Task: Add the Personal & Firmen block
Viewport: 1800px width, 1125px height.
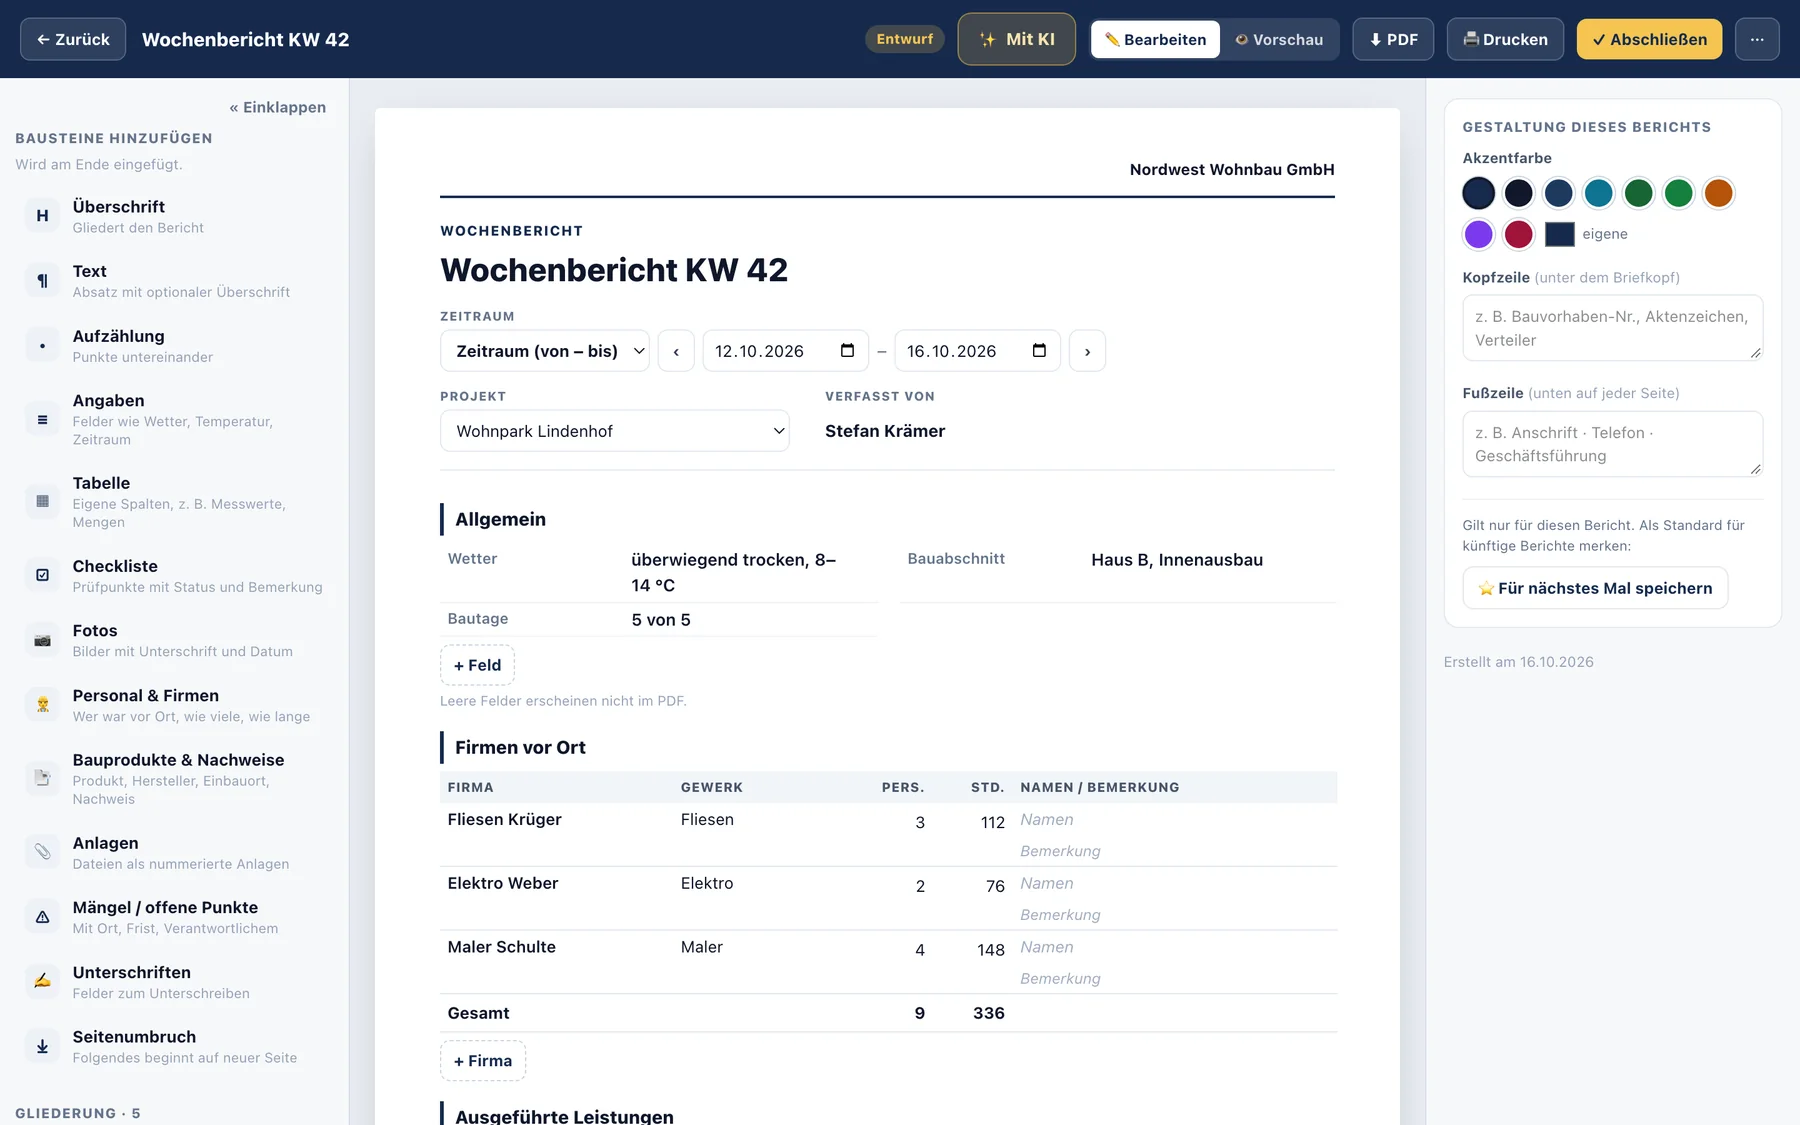Action: coord(175,705)
